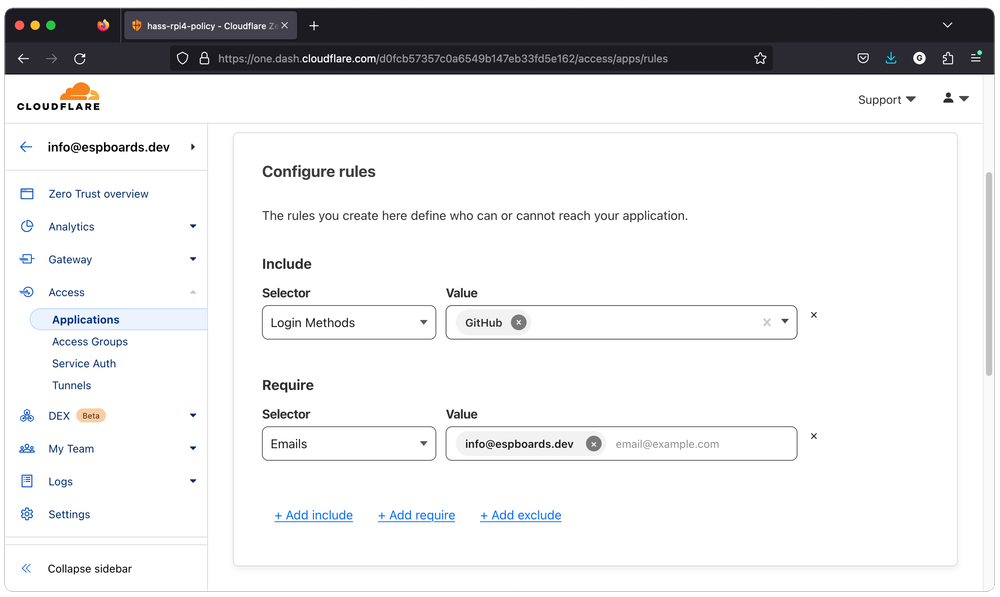Click the email@example.com input field
Screen dimensions: 1000x597
(x=700, y=444)
